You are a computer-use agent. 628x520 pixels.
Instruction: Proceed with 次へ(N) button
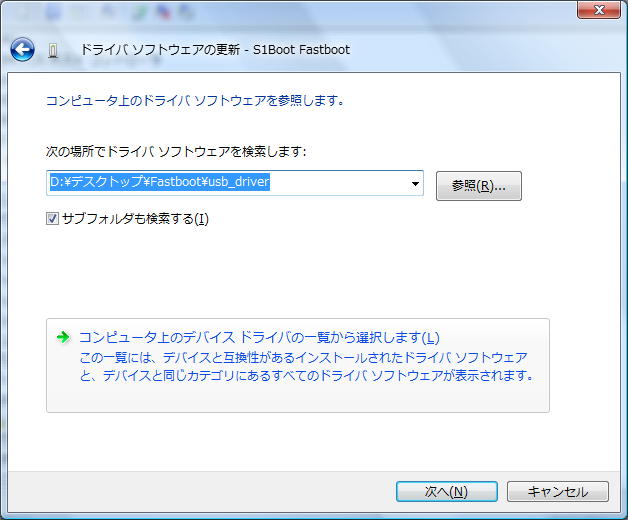coord(447,492)
